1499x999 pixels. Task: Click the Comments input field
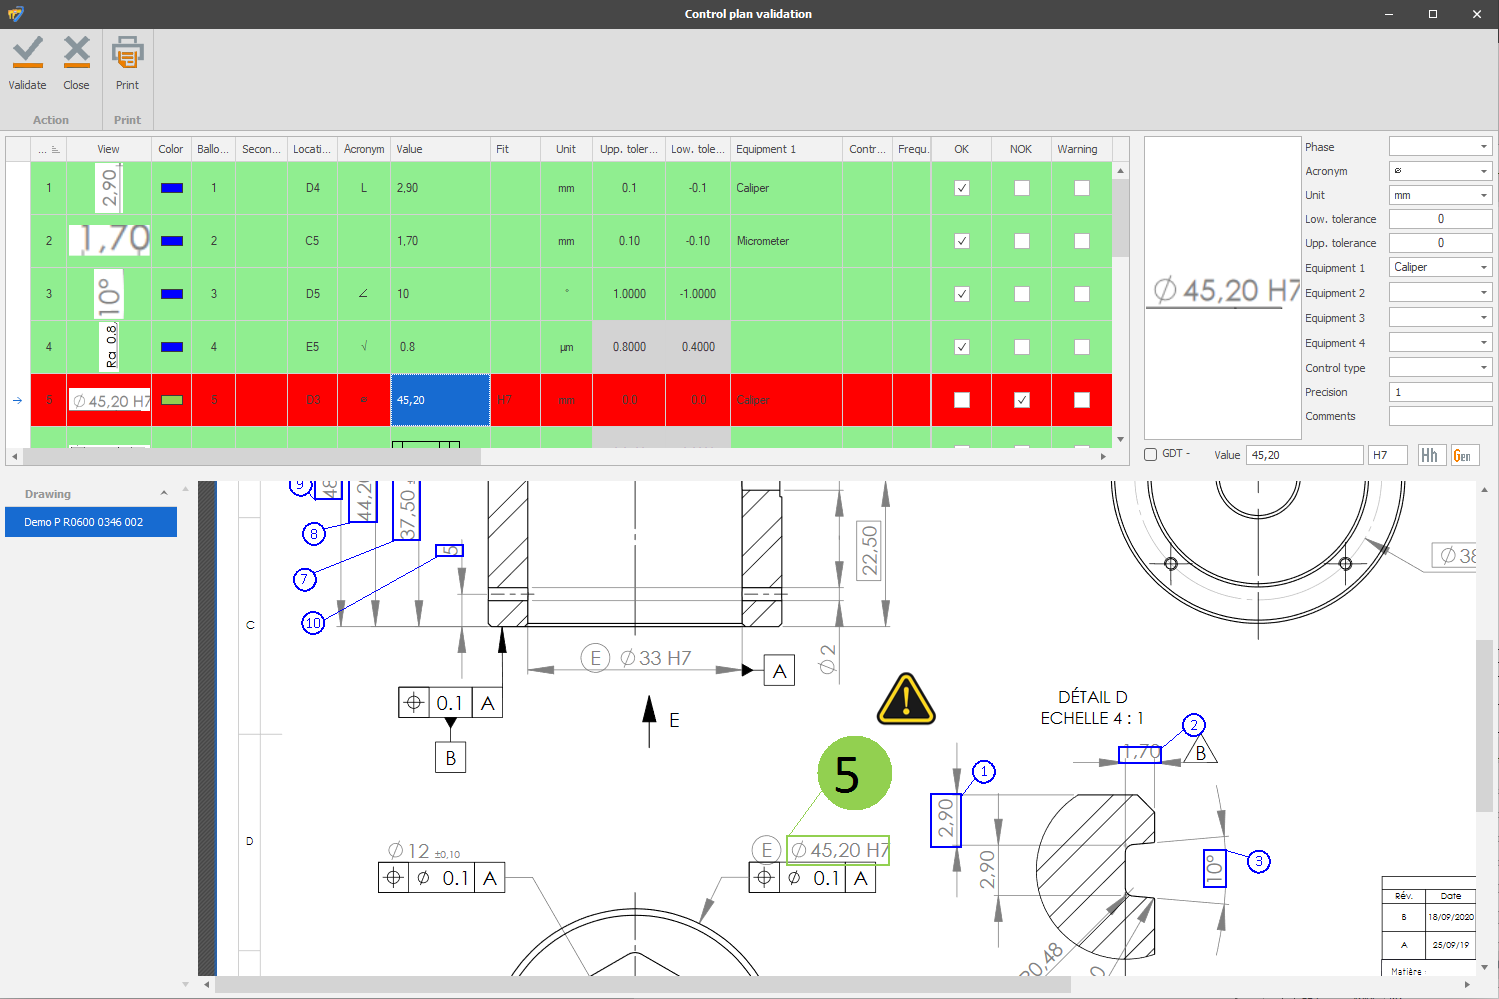(x=1440, y=416)
